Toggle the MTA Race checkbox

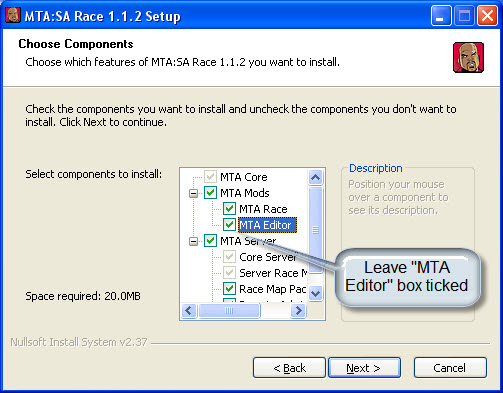click(x=229, y=209)
